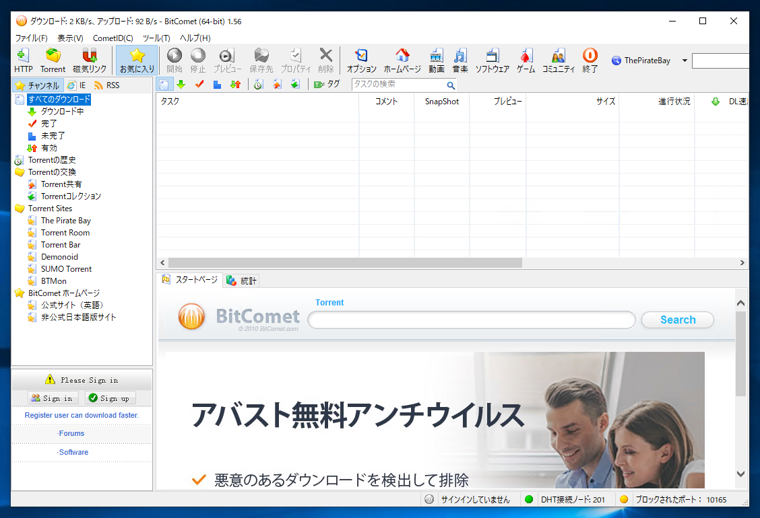Image resolution: width=760 pixels, height=518 pixels.
Task: Click the task search magnifier icon
Action: coord(451,85)
